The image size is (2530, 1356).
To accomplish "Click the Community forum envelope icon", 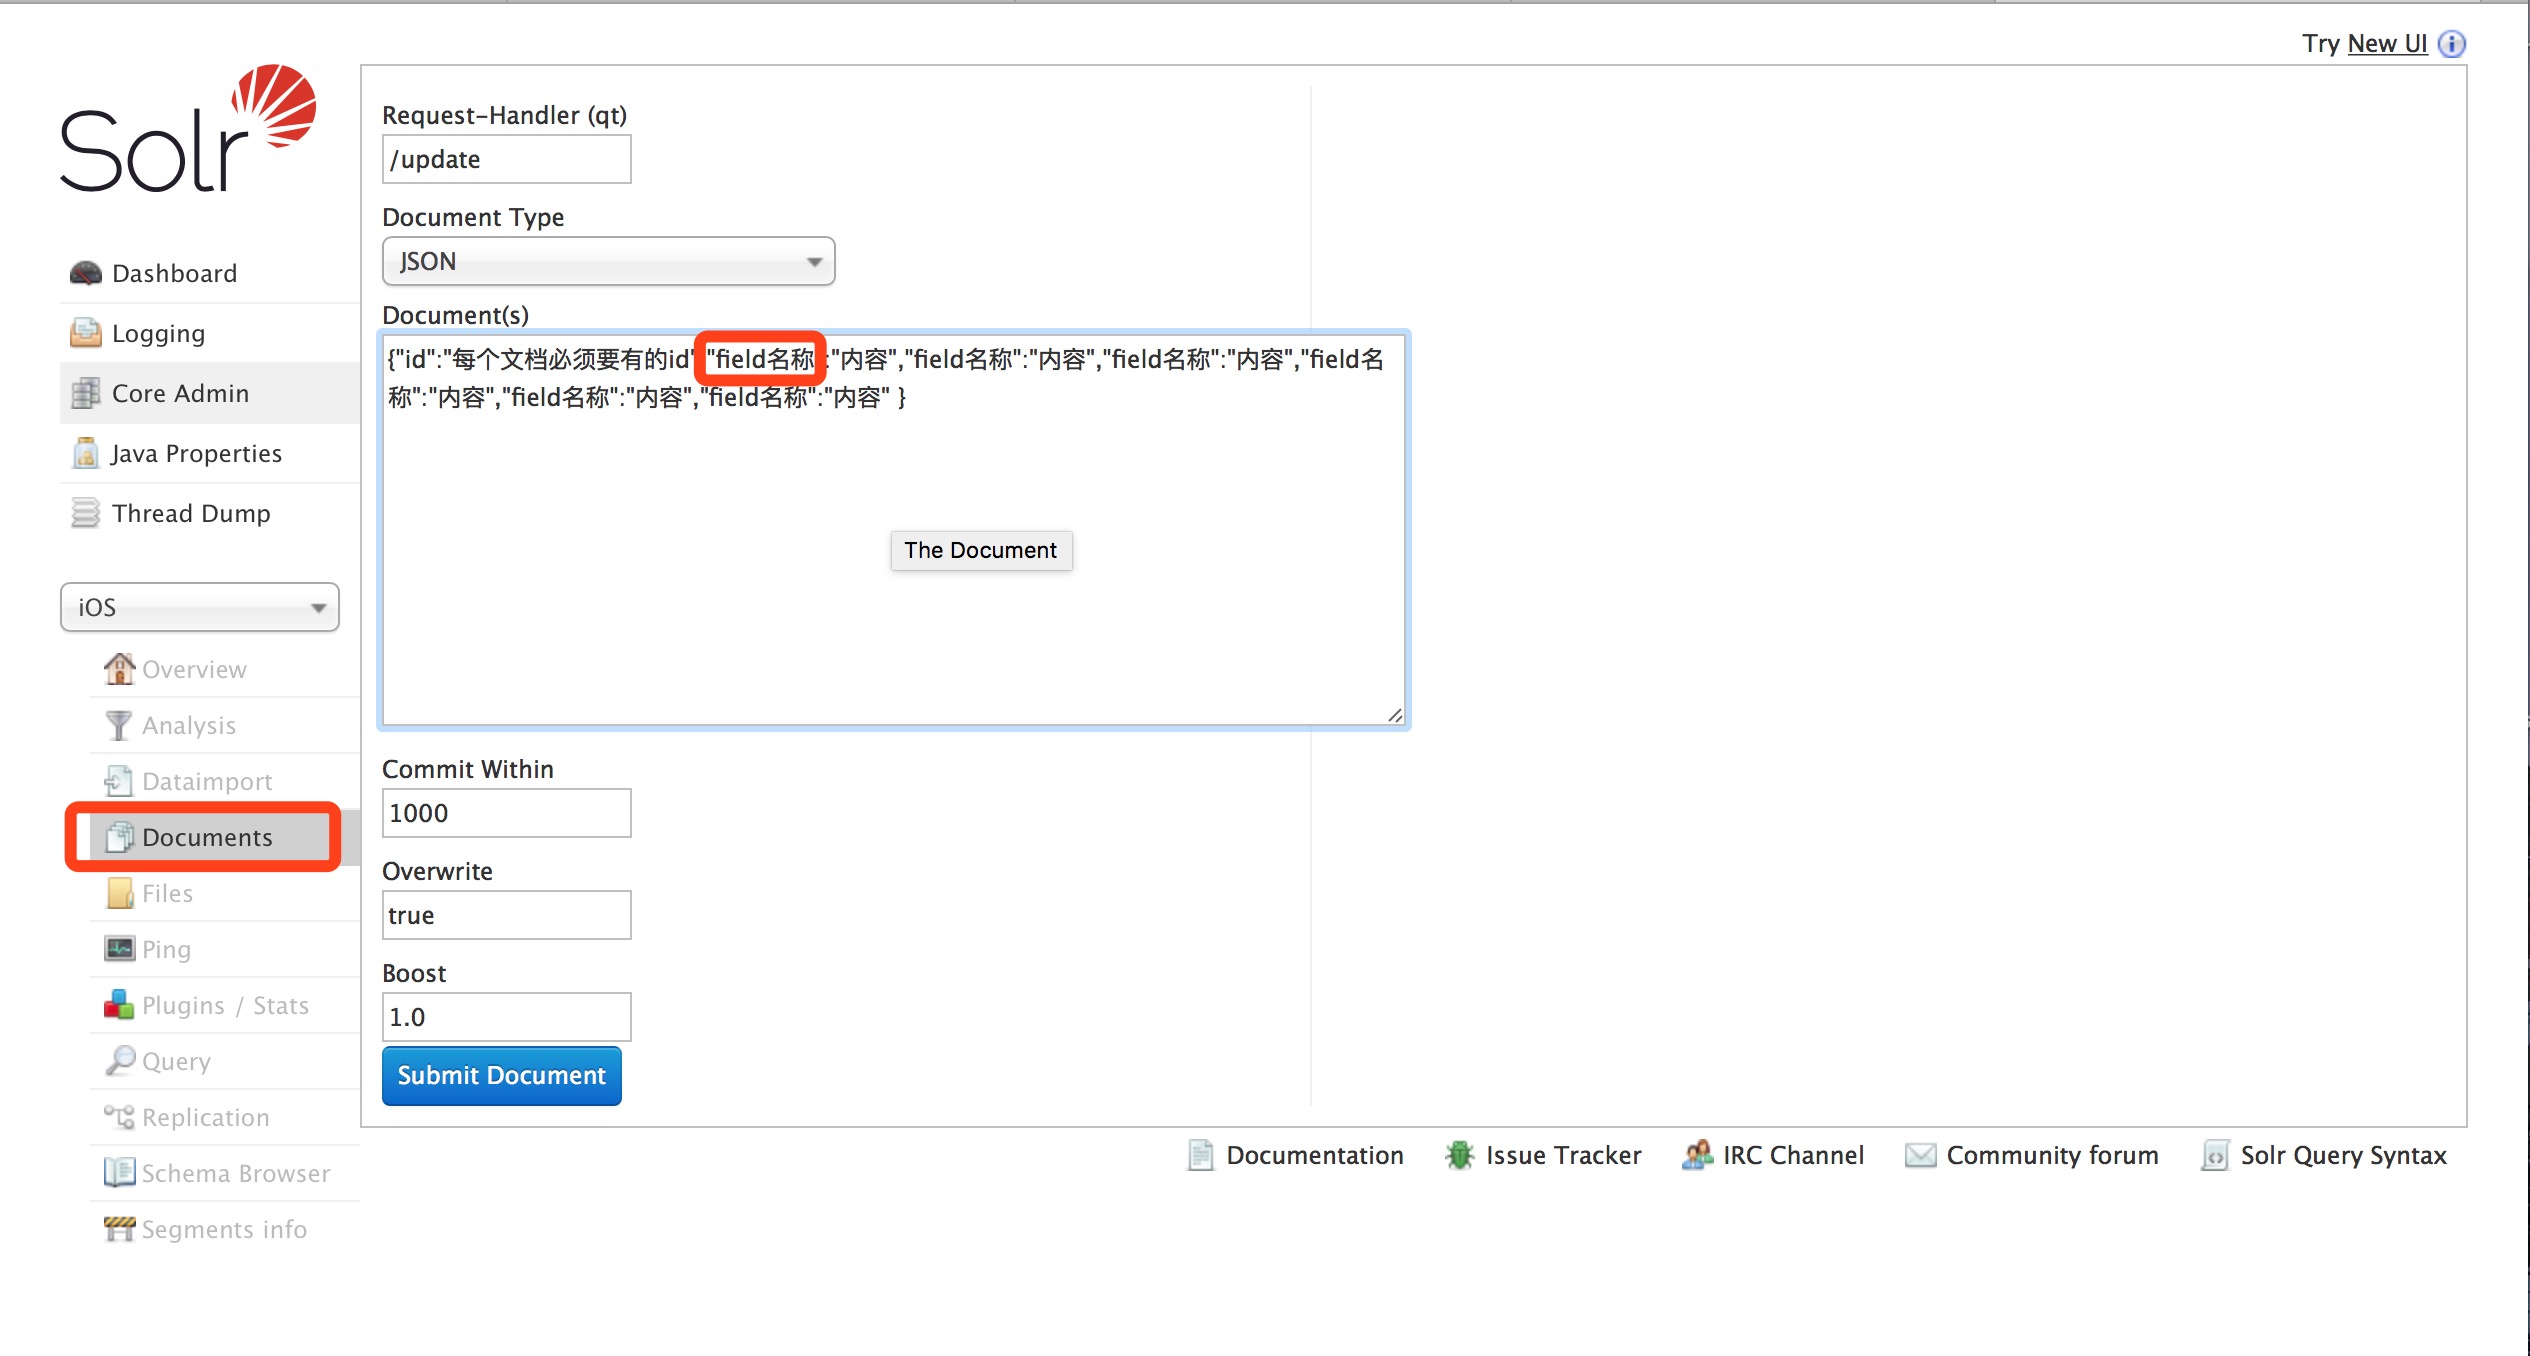I will tap(1920, 1155).
